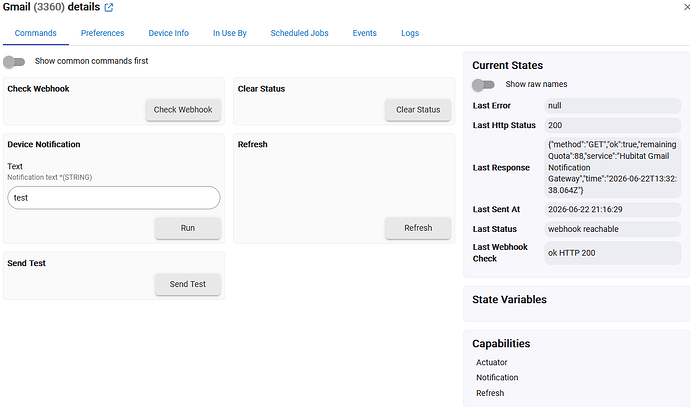
Task: Click the Last Response JSON text
Action: 613,167
